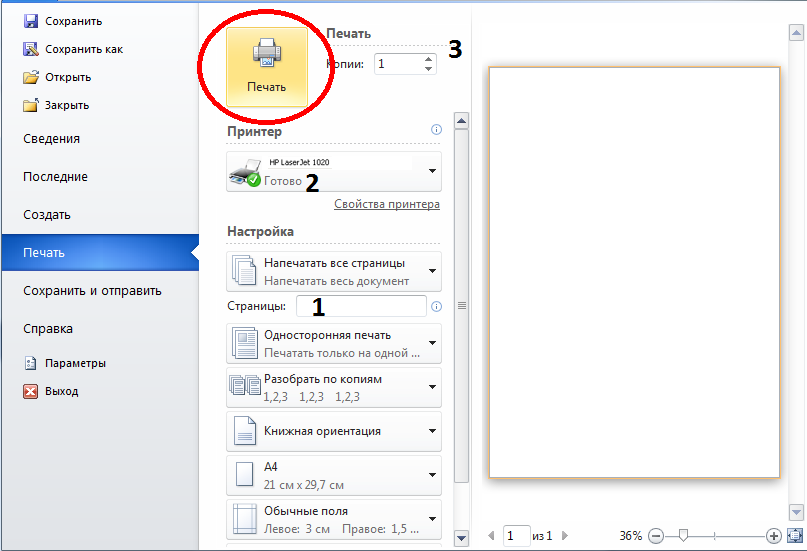
Task: Select Сохранить как menu item
Action: tap(84, 49)
